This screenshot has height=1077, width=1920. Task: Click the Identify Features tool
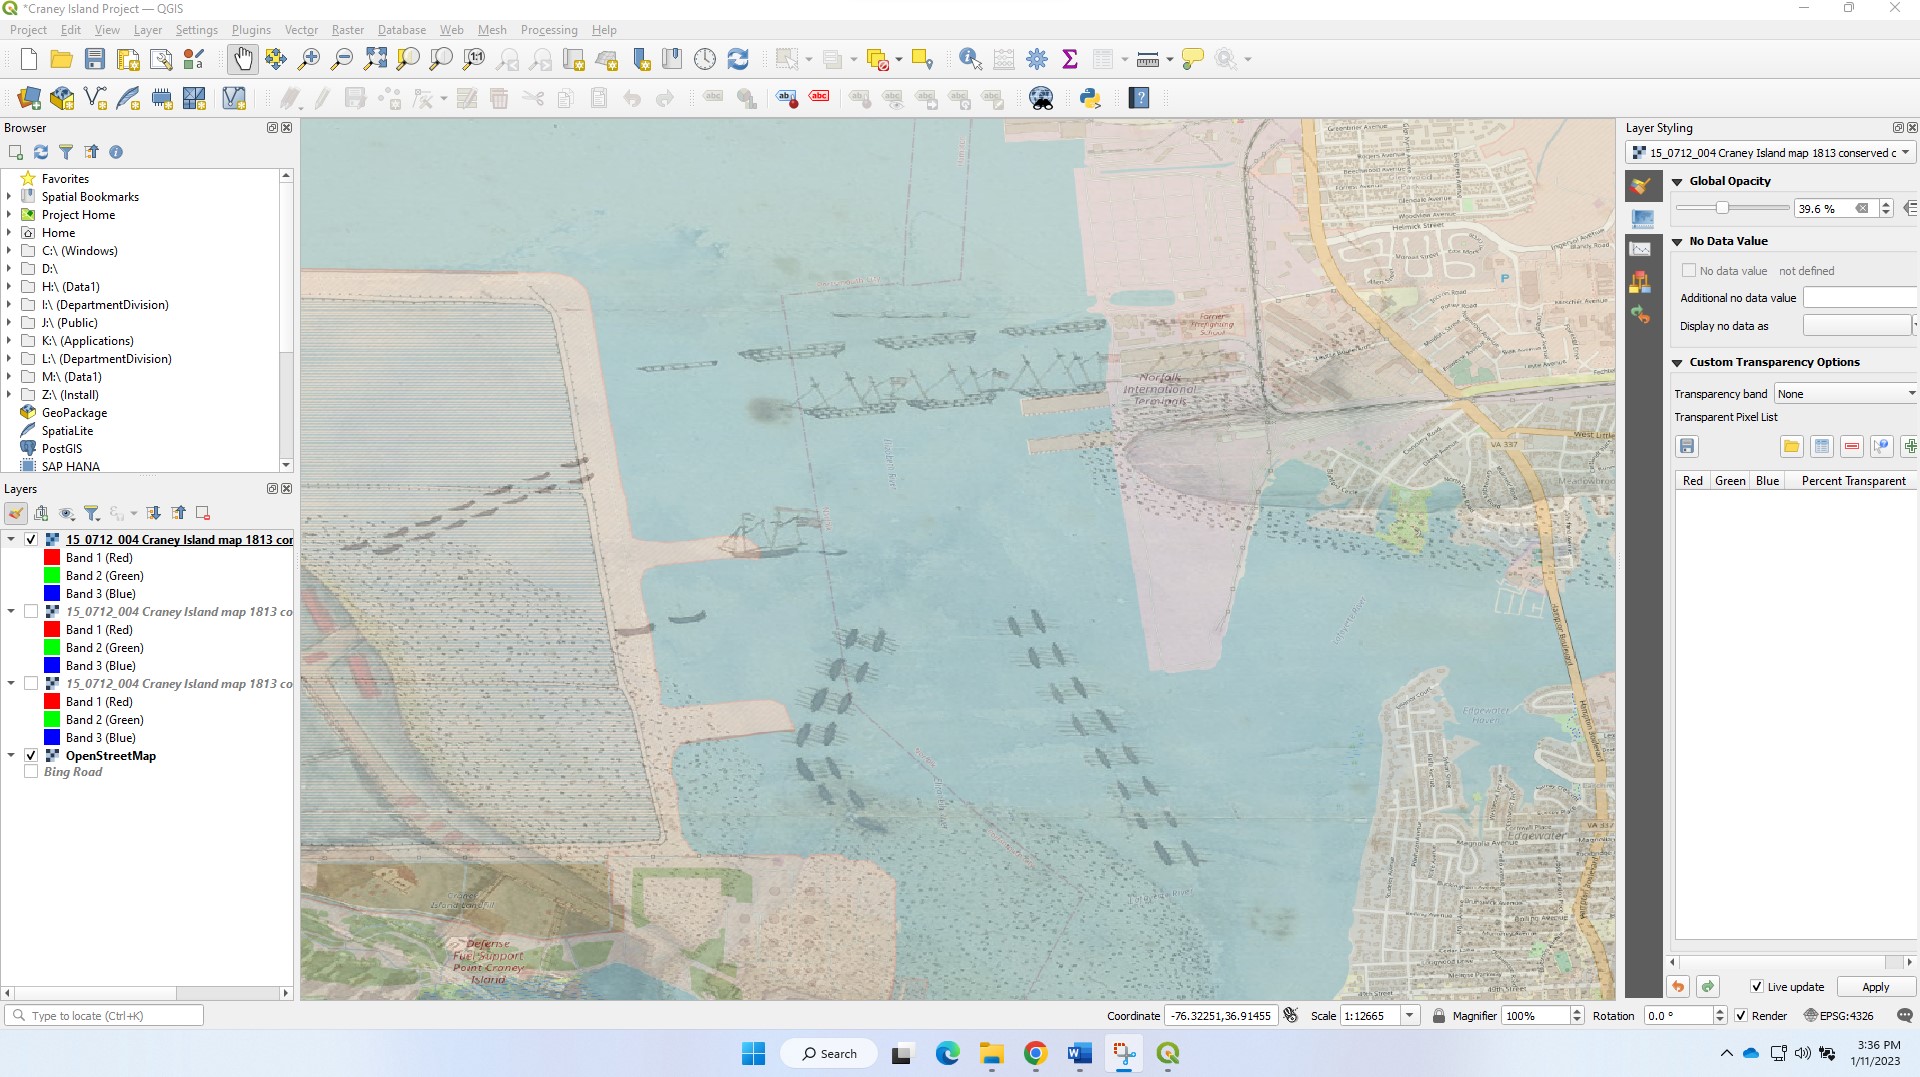(x=969, y=60)
